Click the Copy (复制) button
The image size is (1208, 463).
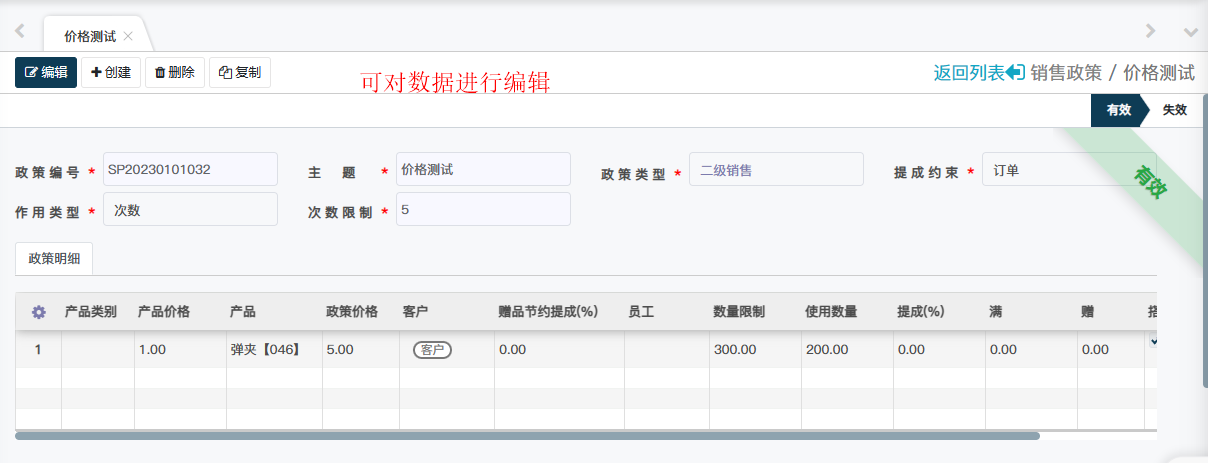(x=240, y=72)
